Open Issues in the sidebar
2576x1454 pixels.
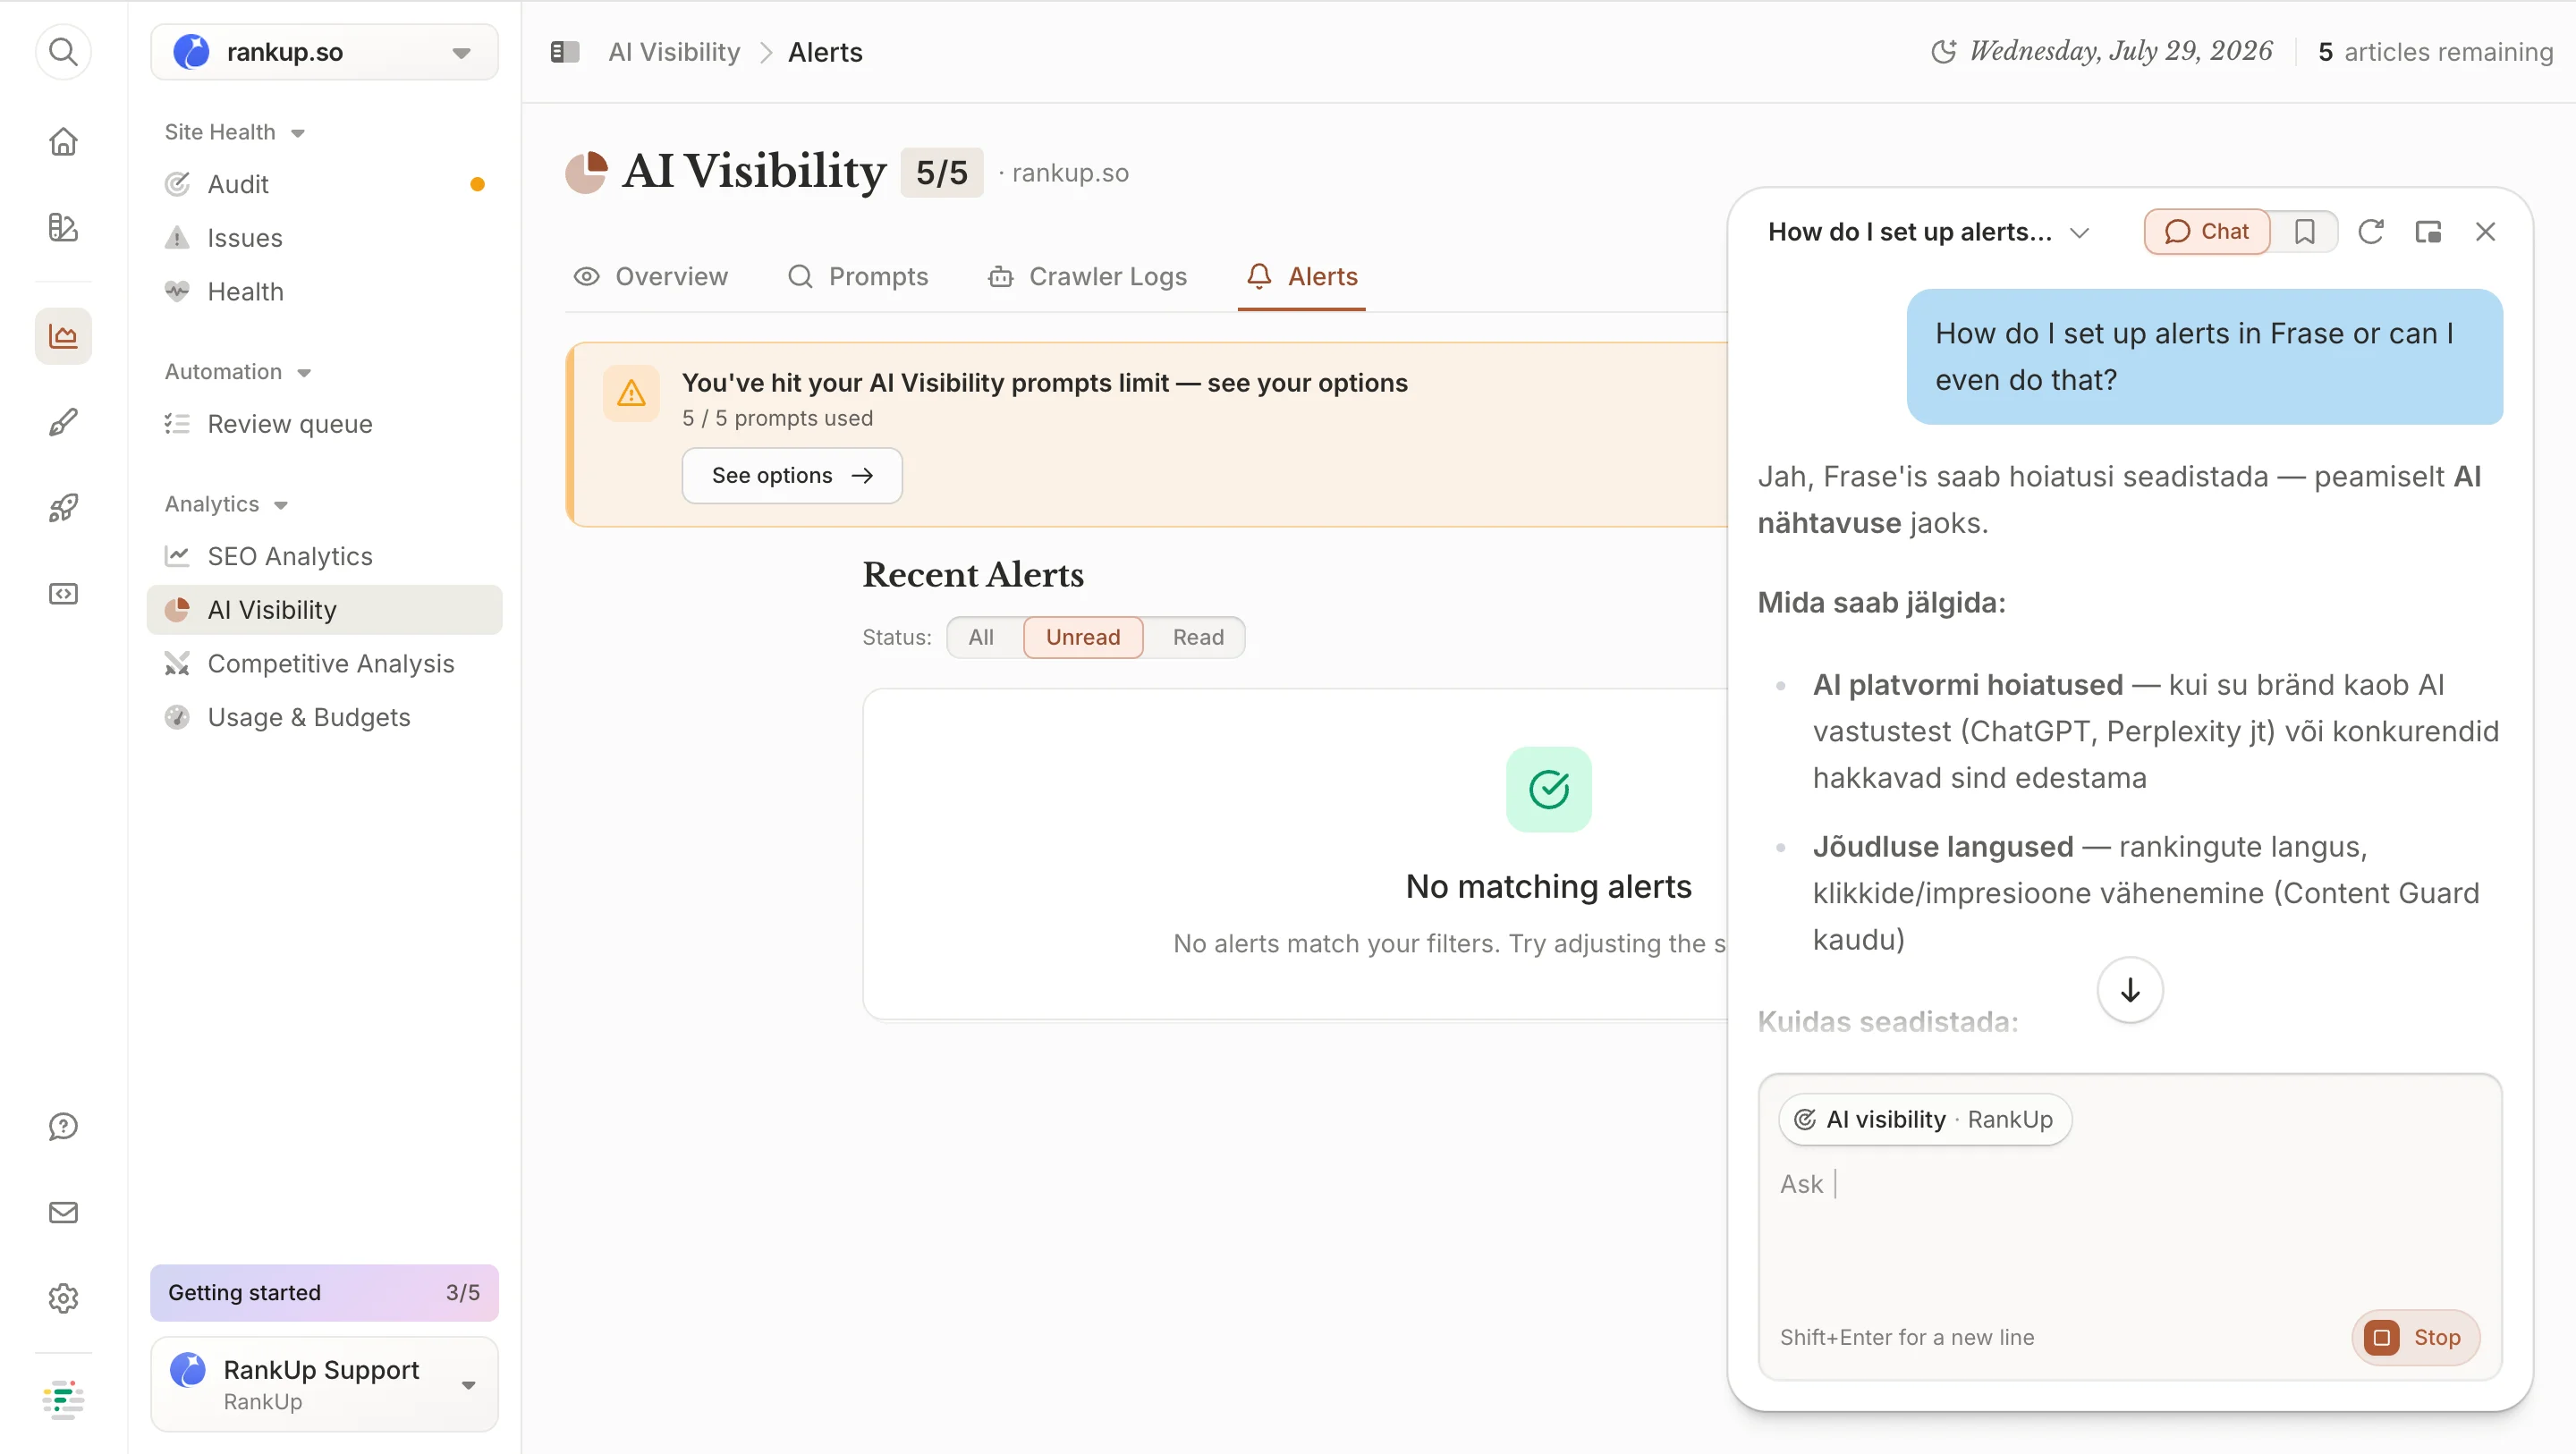point(324,238)
